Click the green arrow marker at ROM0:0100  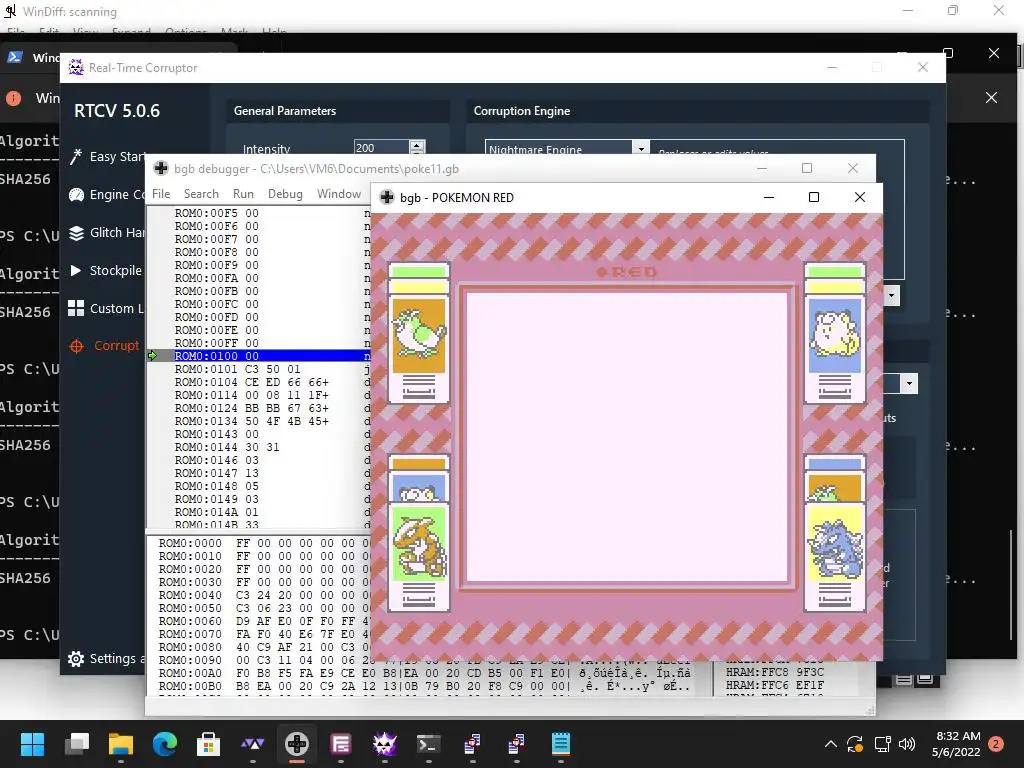[152, 356]
